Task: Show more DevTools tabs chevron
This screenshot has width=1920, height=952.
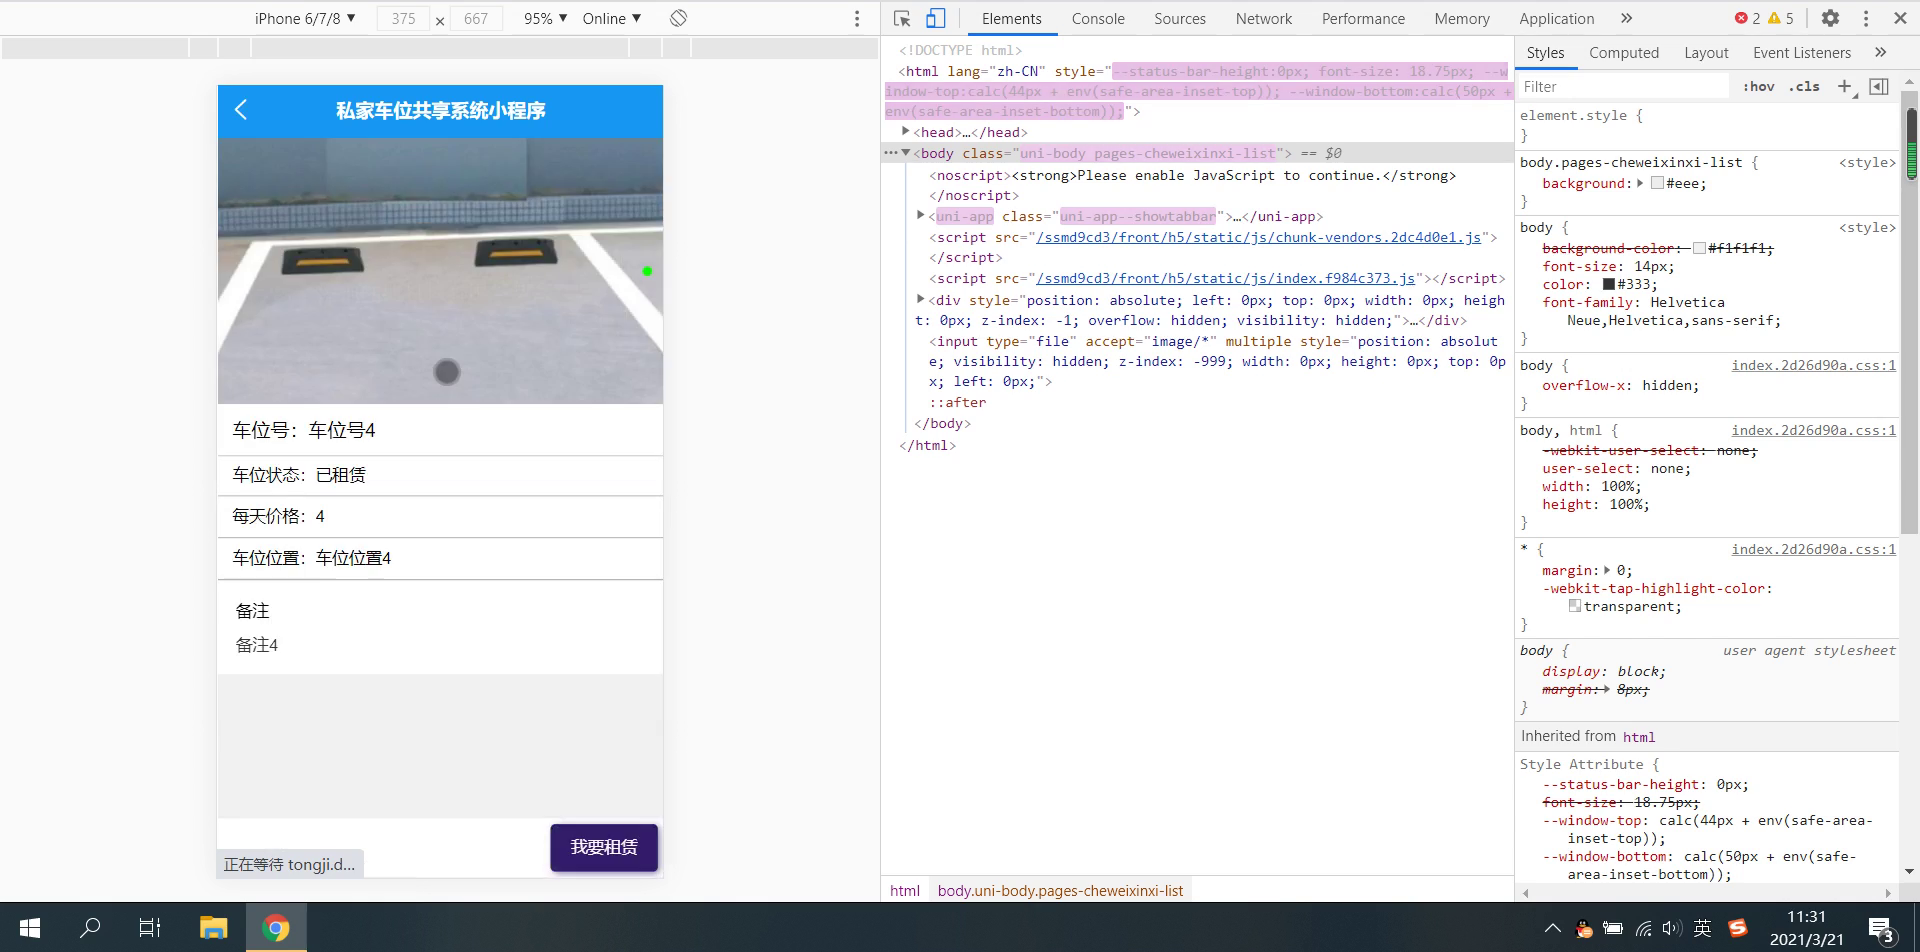Action: click(1626, 18)
